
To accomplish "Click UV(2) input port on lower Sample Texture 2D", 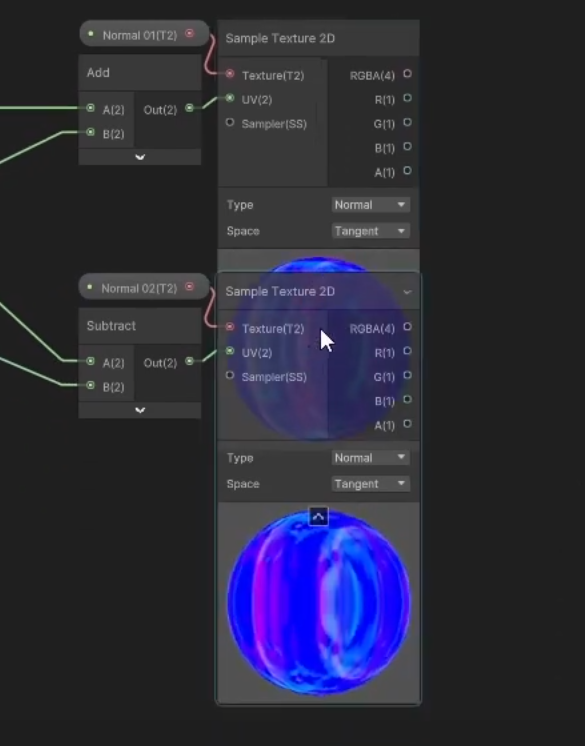I will (x=230, y=351).
